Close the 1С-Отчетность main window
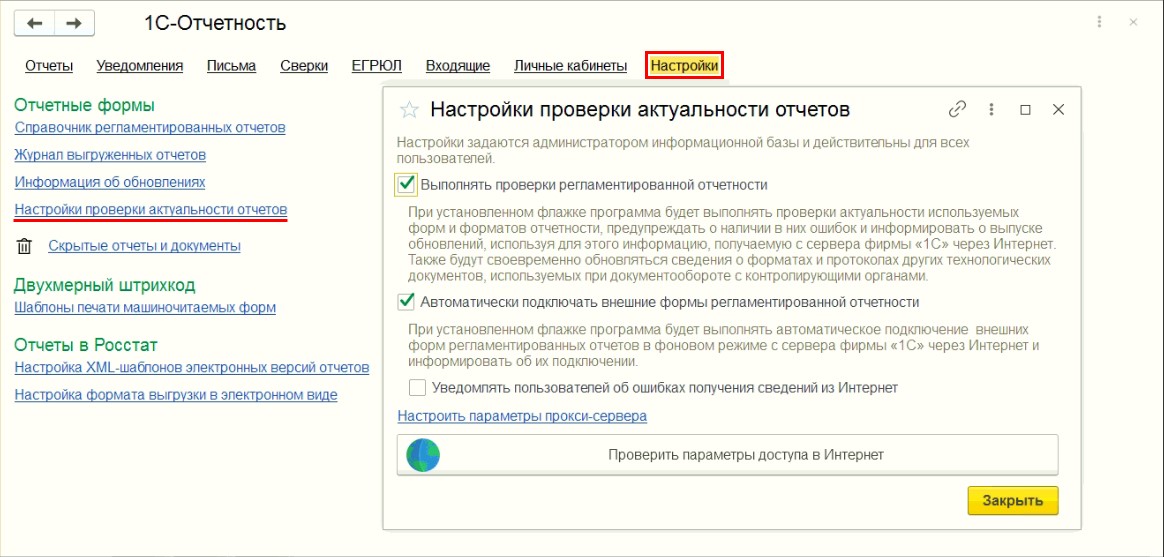This screenshot has width=1164, height=557. (1134, 23)
